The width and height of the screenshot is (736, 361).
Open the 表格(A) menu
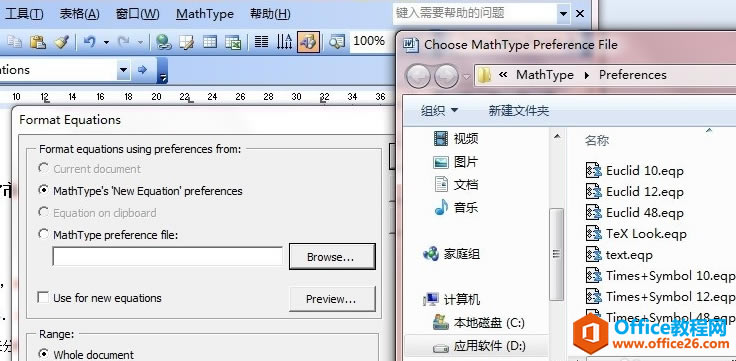(x=79, y=14)
